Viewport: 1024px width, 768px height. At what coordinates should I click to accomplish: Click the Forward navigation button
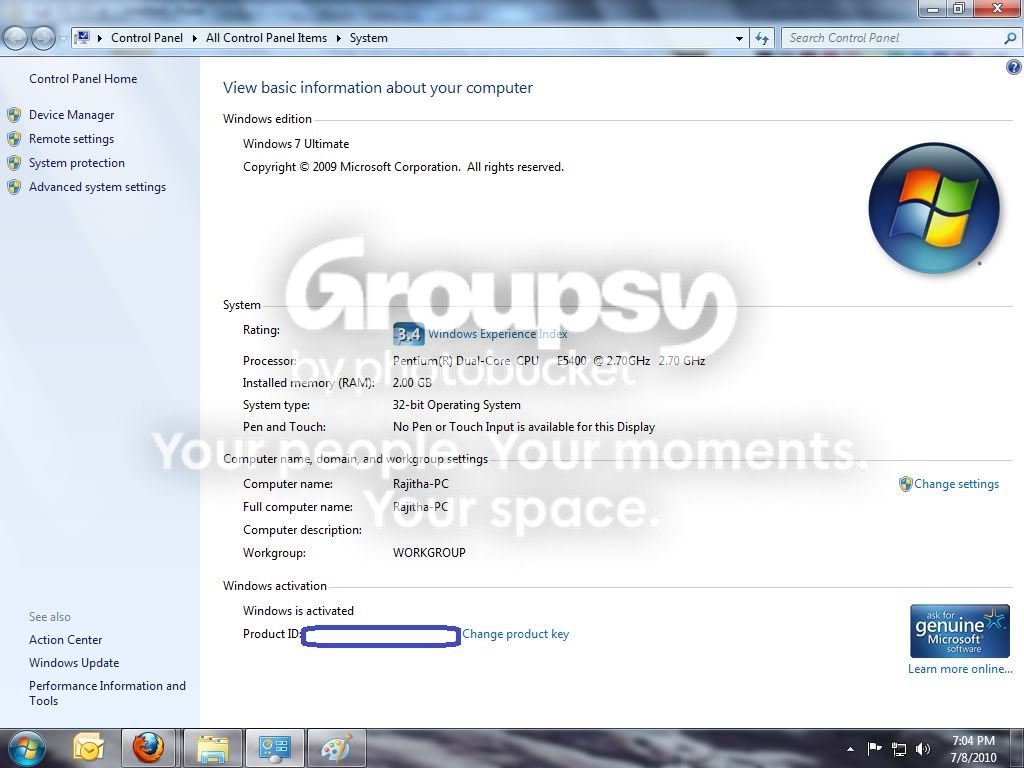pos(44,39)
